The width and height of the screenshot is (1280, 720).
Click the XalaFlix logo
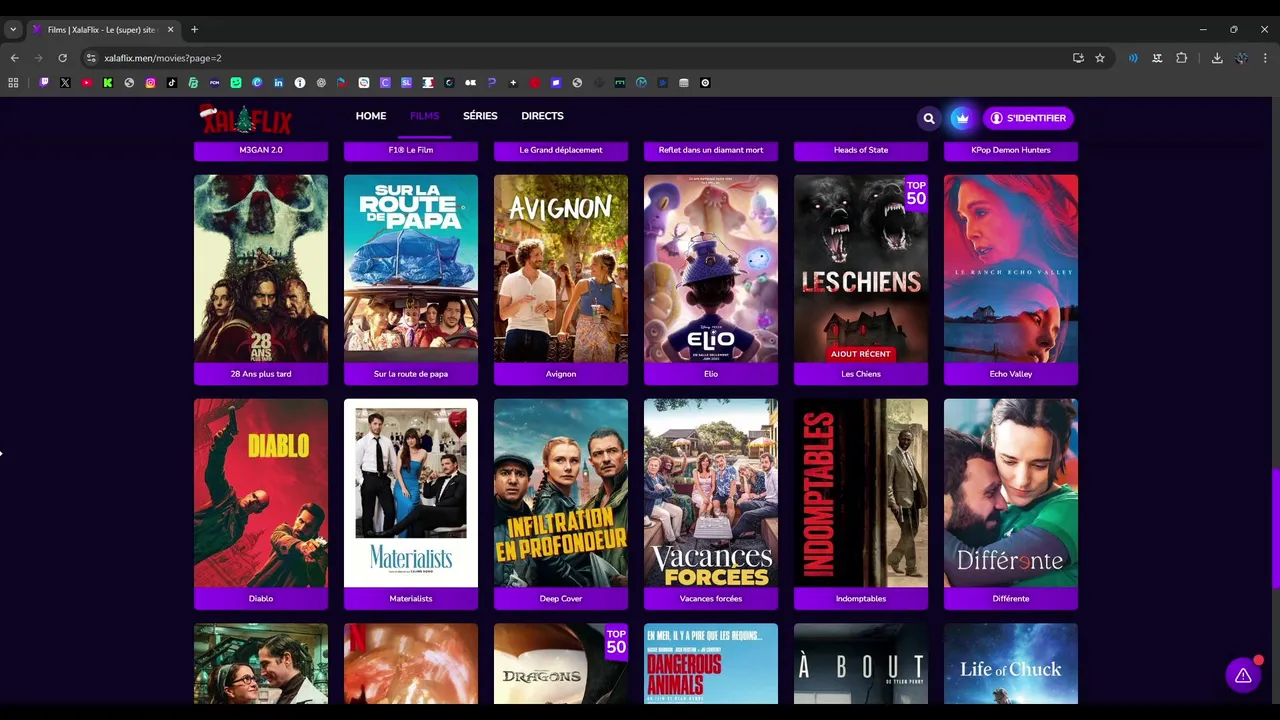pyautogui.click(x=246, y=118)
